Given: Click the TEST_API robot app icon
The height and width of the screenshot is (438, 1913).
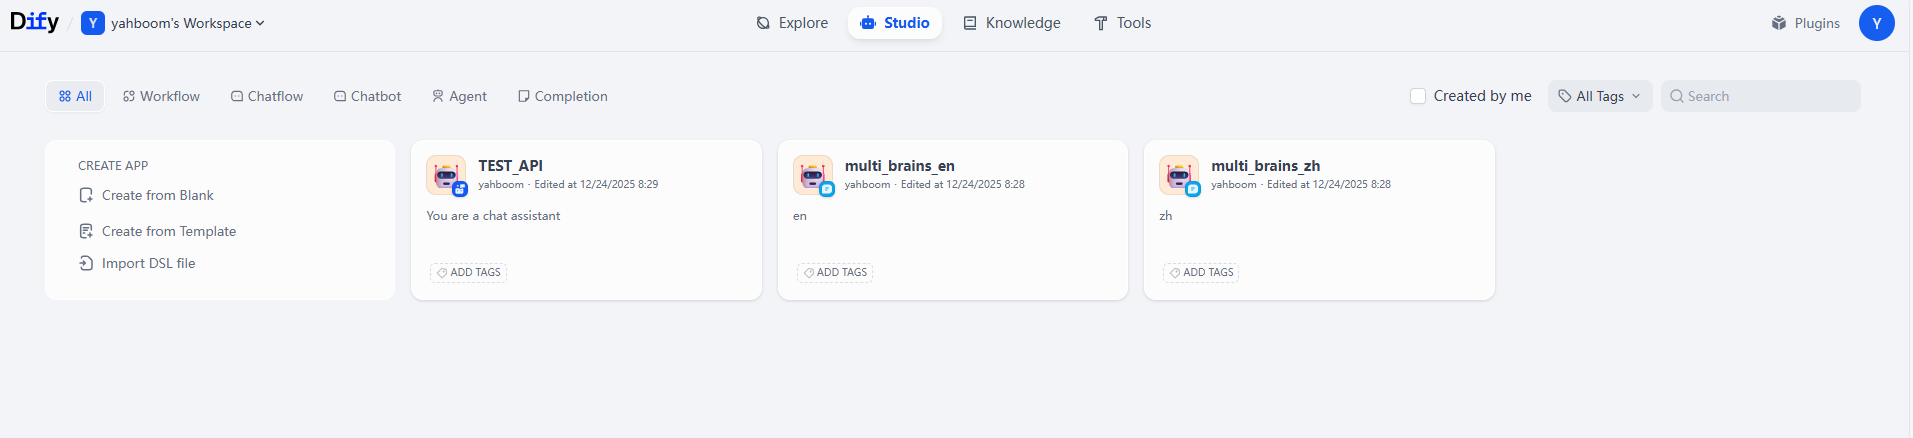Looking at the screenshot, I should click(446, 175).
